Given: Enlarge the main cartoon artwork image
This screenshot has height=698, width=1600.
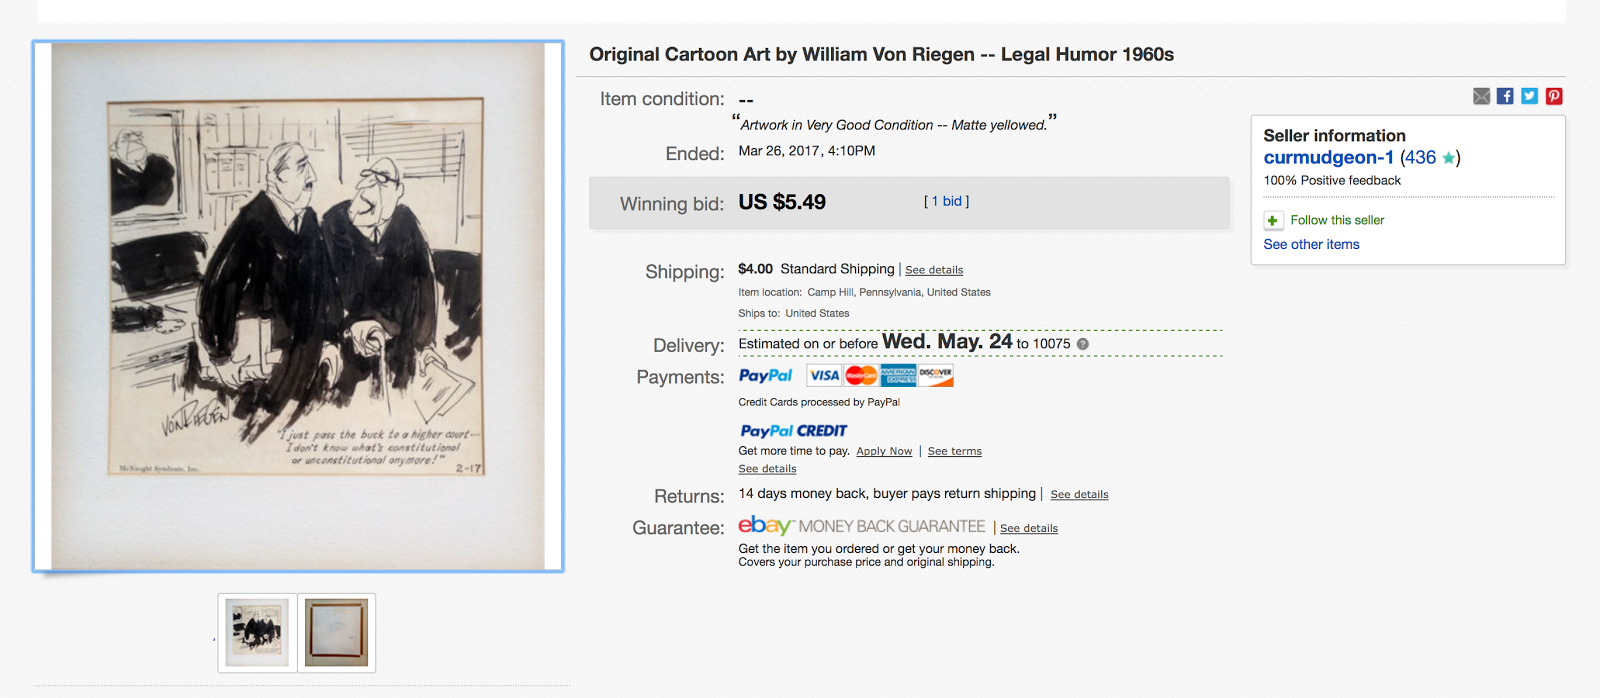Looking at the screenshot, I should click(x=298, y=306).
